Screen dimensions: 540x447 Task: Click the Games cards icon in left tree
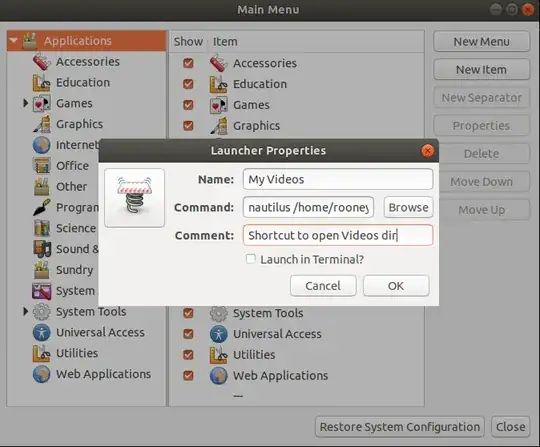click(42, 103)
